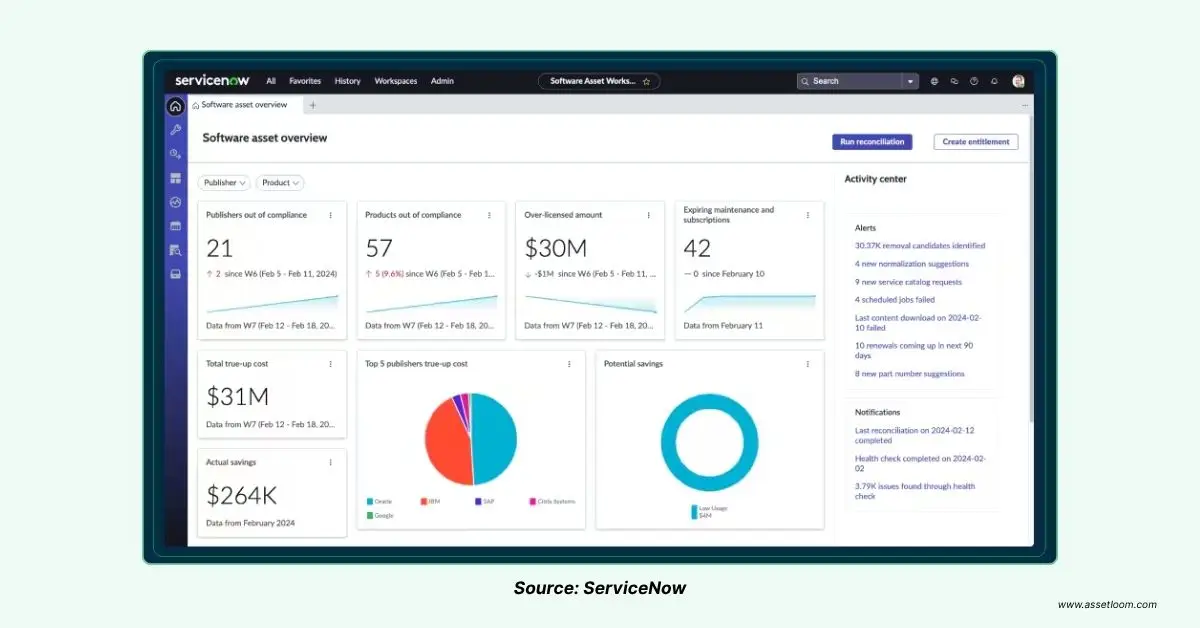
Task: Open the chat bubbles icon in header
Action: click(x=954, y=81)
